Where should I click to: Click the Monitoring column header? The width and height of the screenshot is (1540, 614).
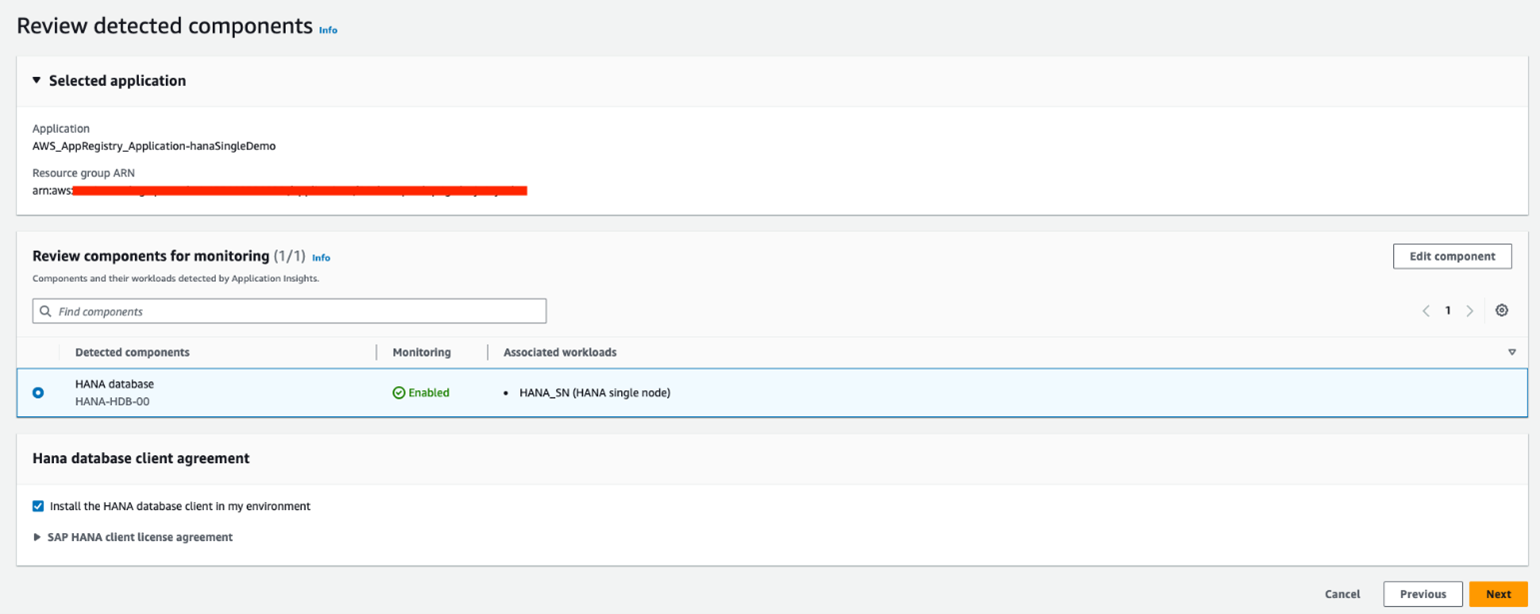pos(422,352)
